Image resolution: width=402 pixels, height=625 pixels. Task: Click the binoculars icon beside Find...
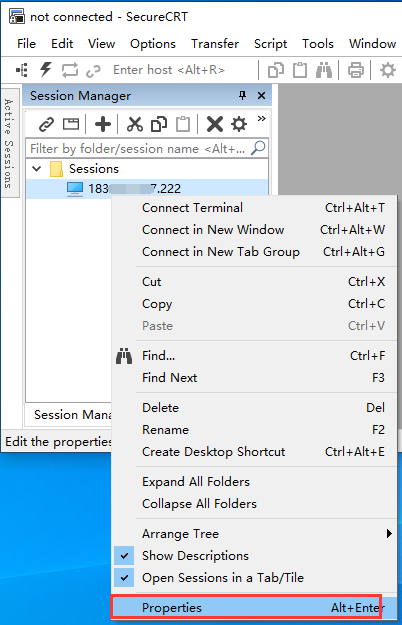click(124, 356)
